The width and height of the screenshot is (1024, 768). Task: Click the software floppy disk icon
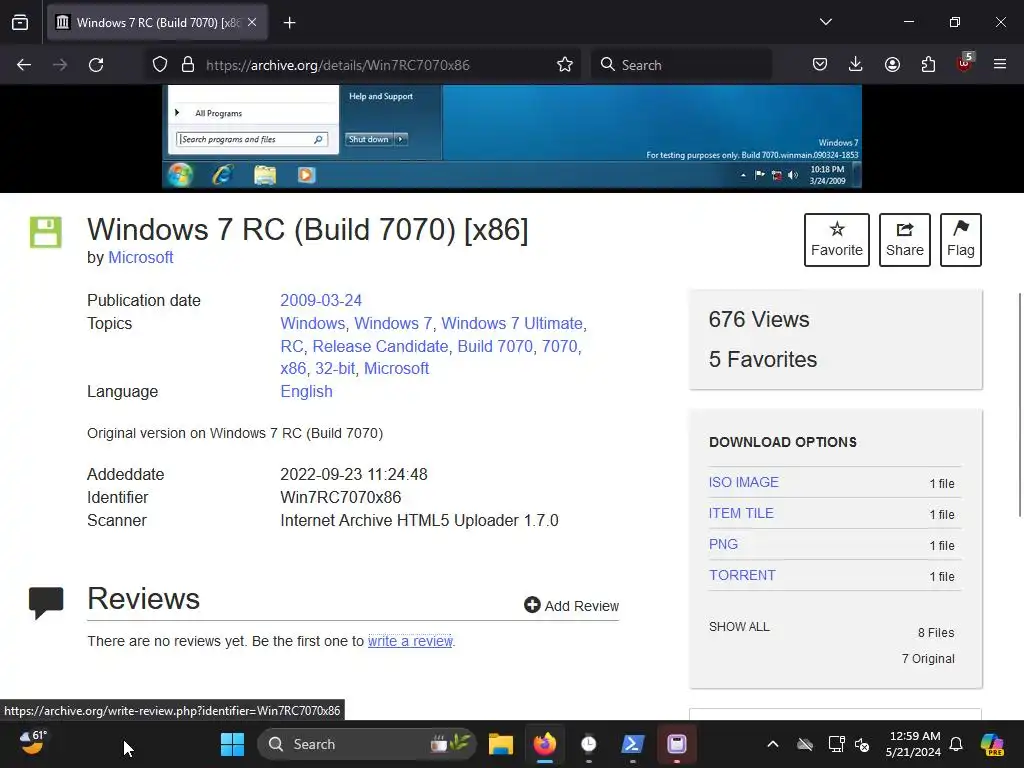(x=46, y=232)
